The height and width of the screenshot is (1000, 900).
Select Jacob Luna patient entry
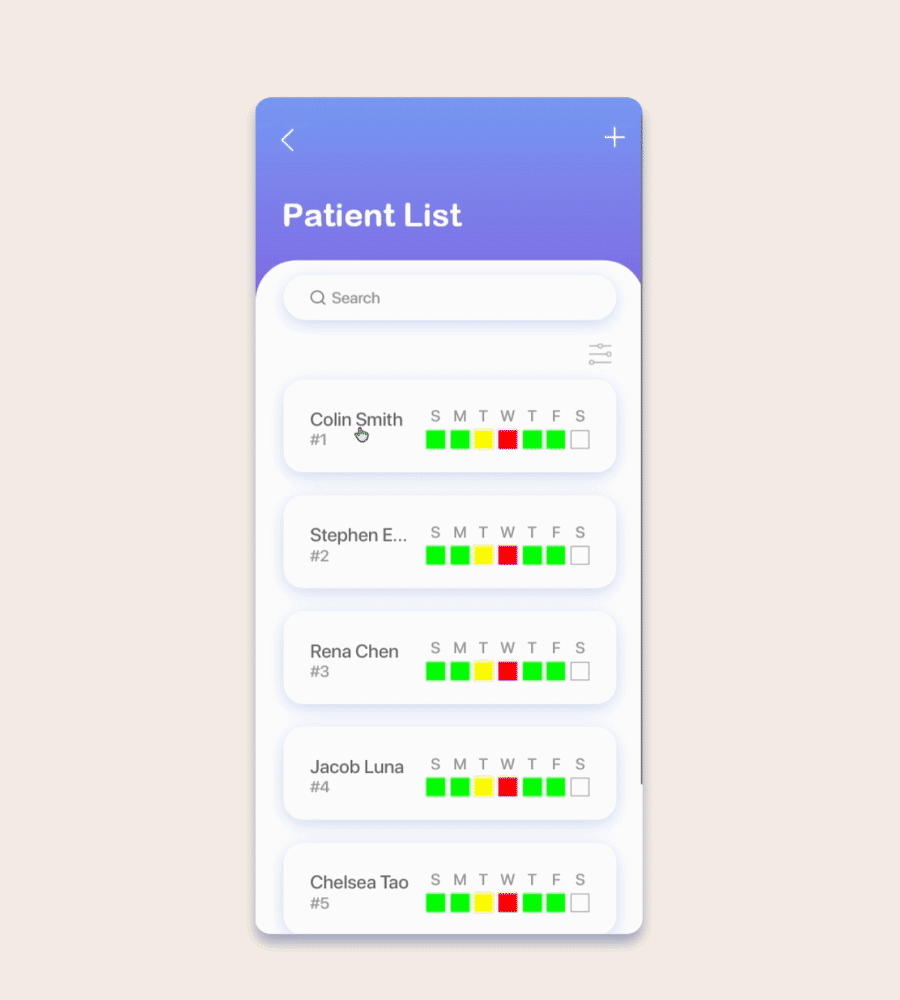pyautogui.click(x=450, y=774)
